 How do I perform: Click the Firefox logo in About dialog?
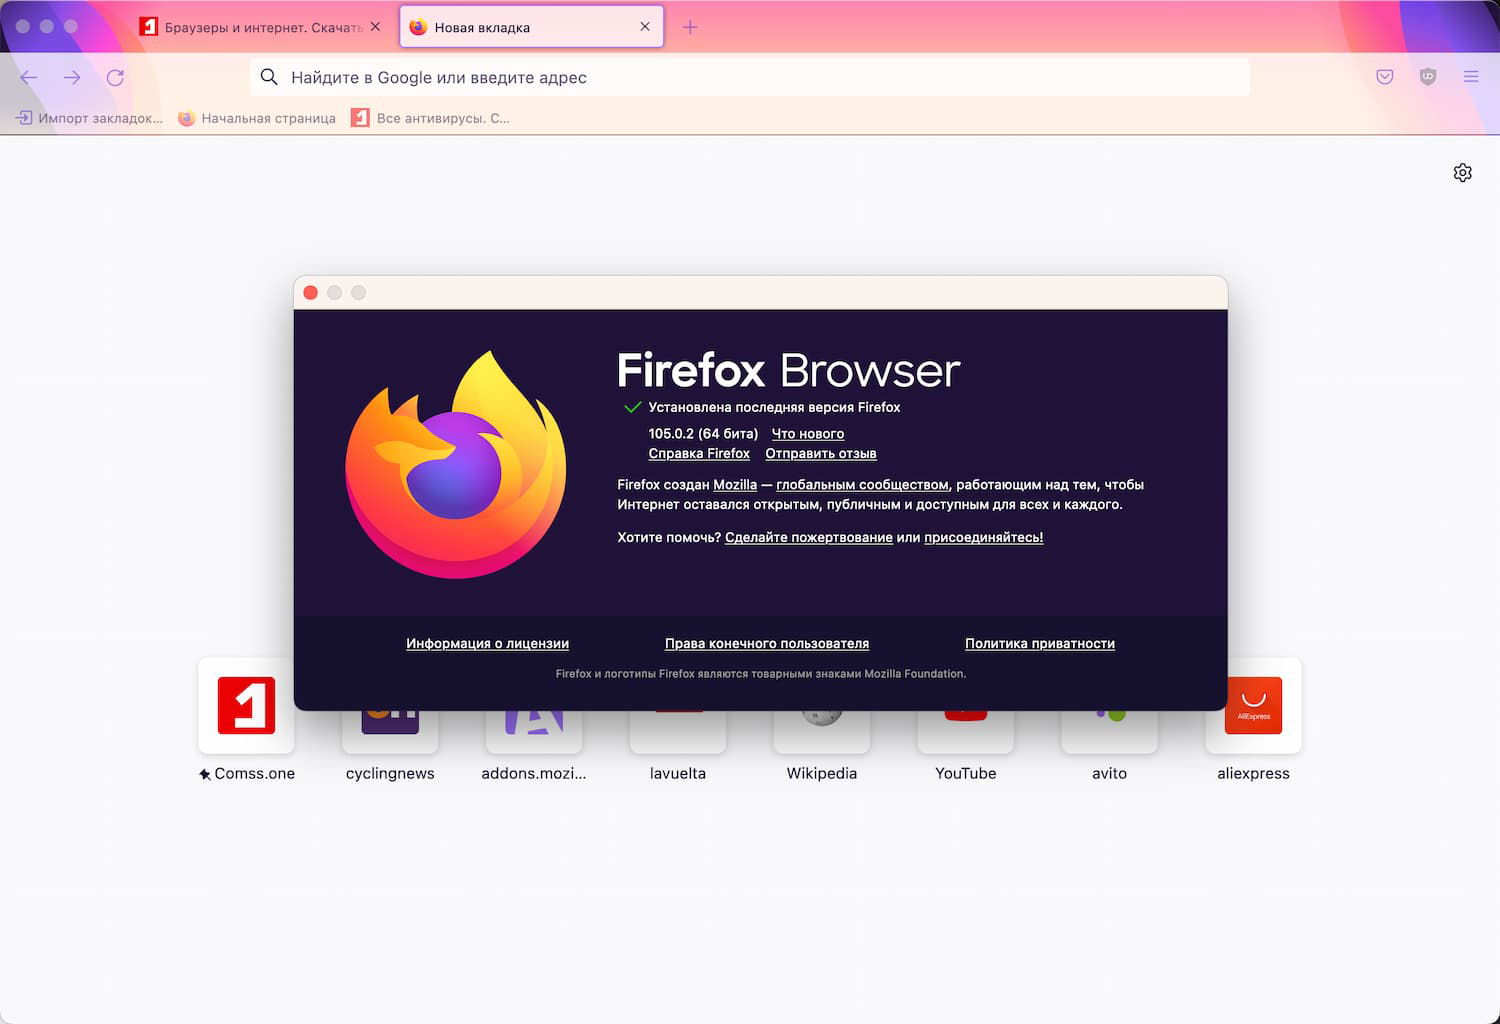point(456,464)
